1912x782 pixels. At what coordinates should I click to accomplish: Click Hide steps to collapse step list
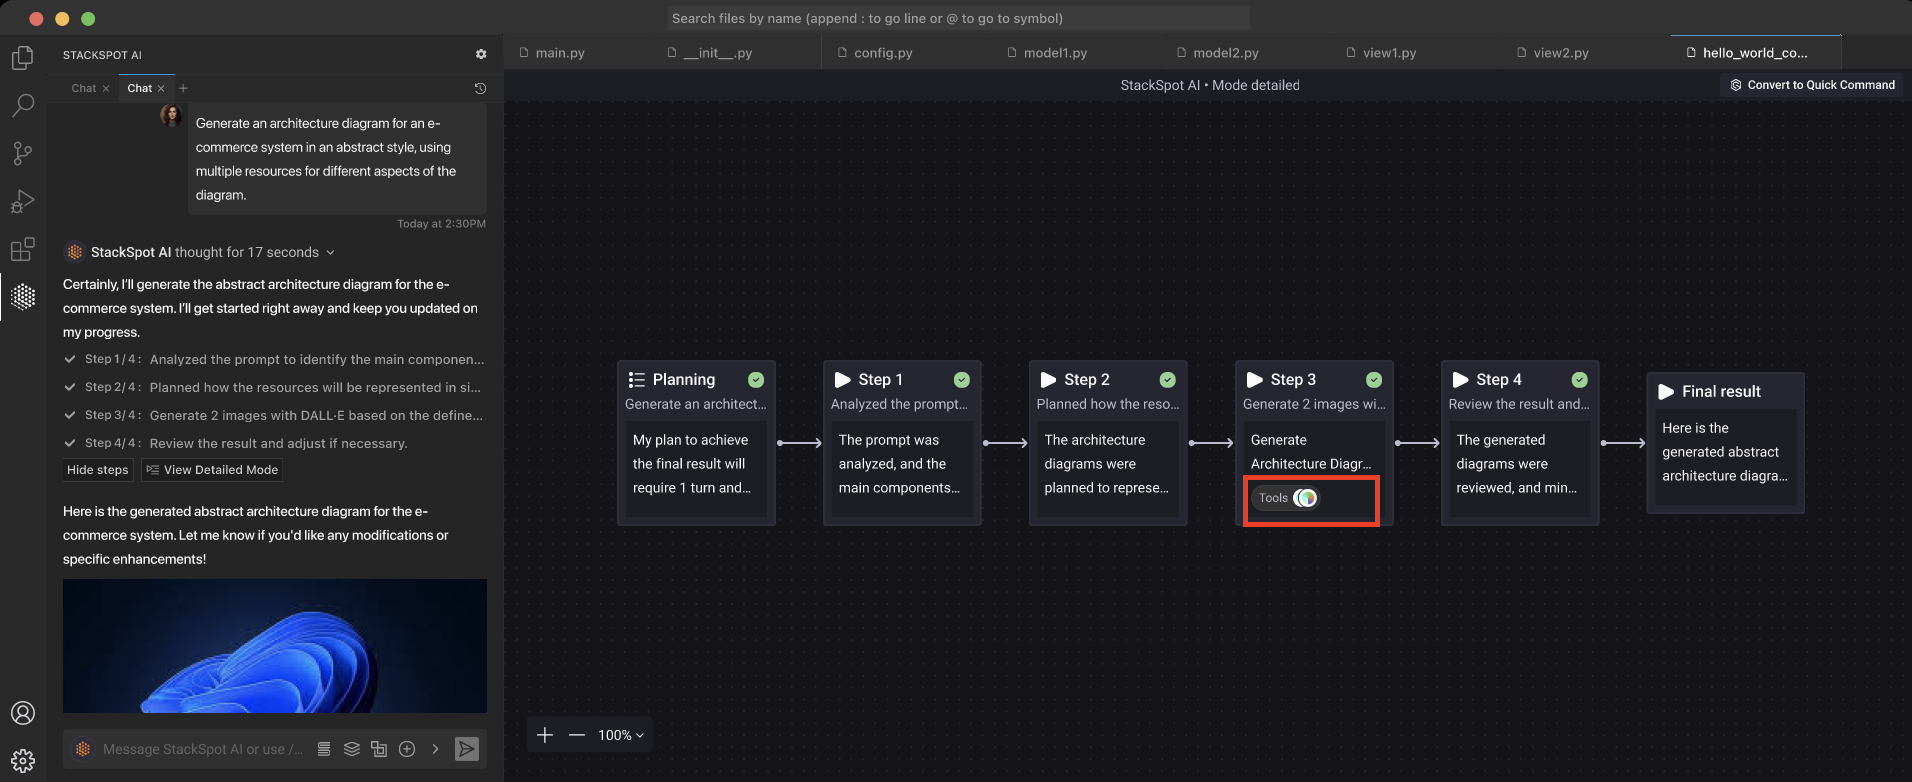click(x=98, y=470)
